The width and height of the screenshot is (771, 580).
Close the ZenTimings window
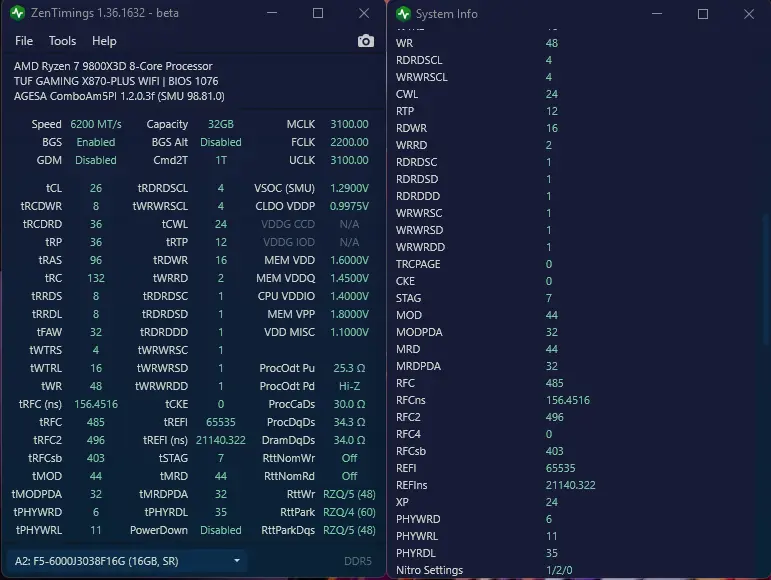pyautogui.click(x=364, y=13)
